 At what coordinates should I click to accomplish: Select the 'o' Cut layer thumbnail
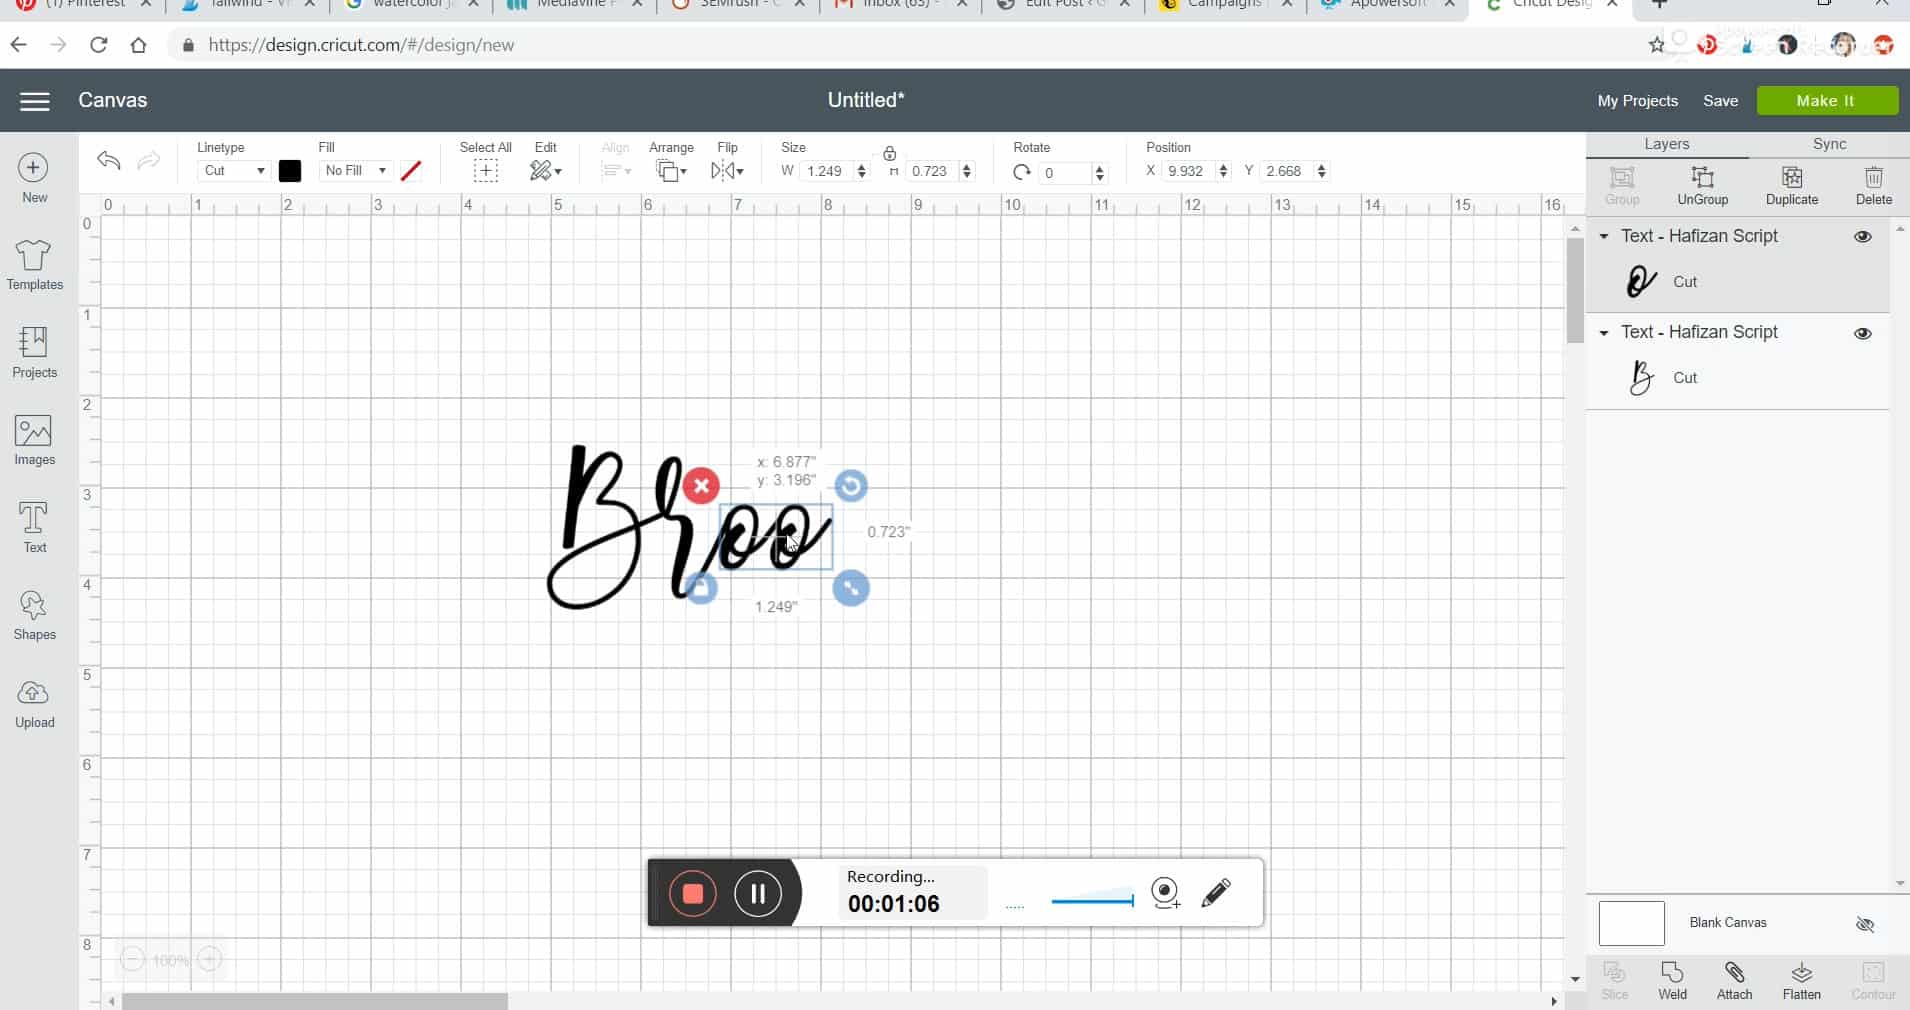(1640, 282)
